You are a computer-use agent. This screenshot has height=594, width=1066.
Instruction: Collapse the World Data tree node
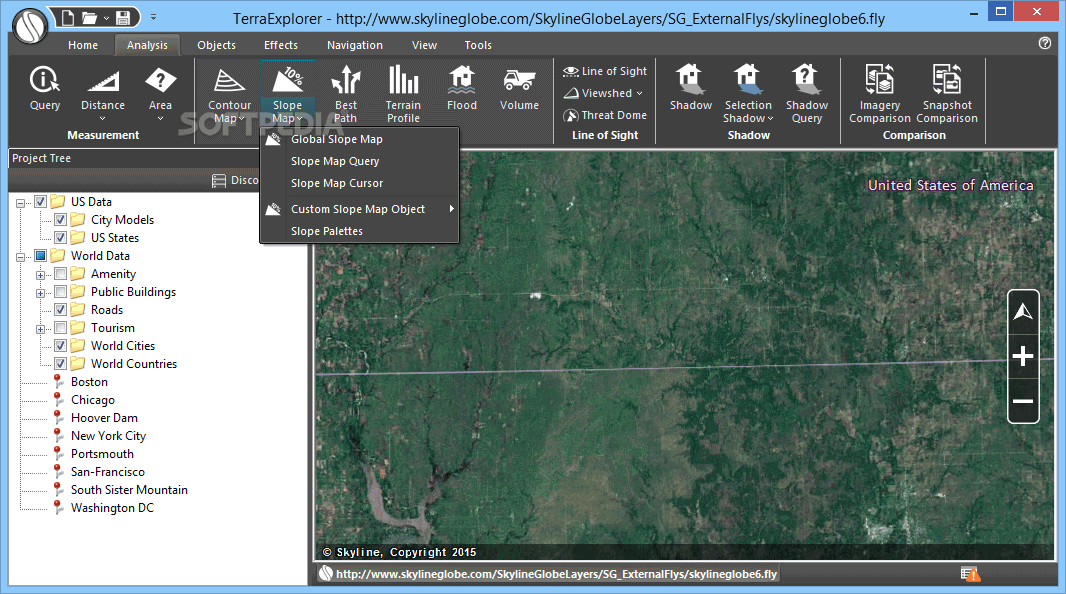click(20, 257)
